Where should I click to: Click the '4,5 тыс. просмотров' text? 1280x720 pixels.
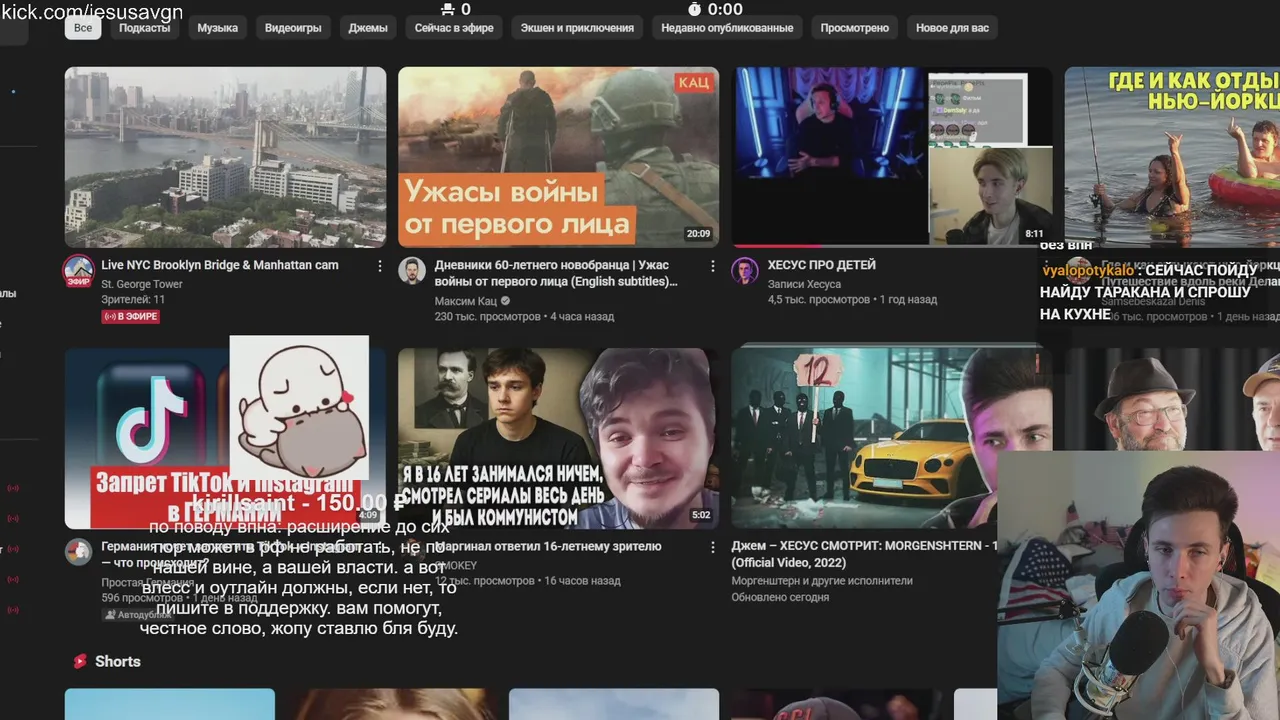[x=819, y=299]
